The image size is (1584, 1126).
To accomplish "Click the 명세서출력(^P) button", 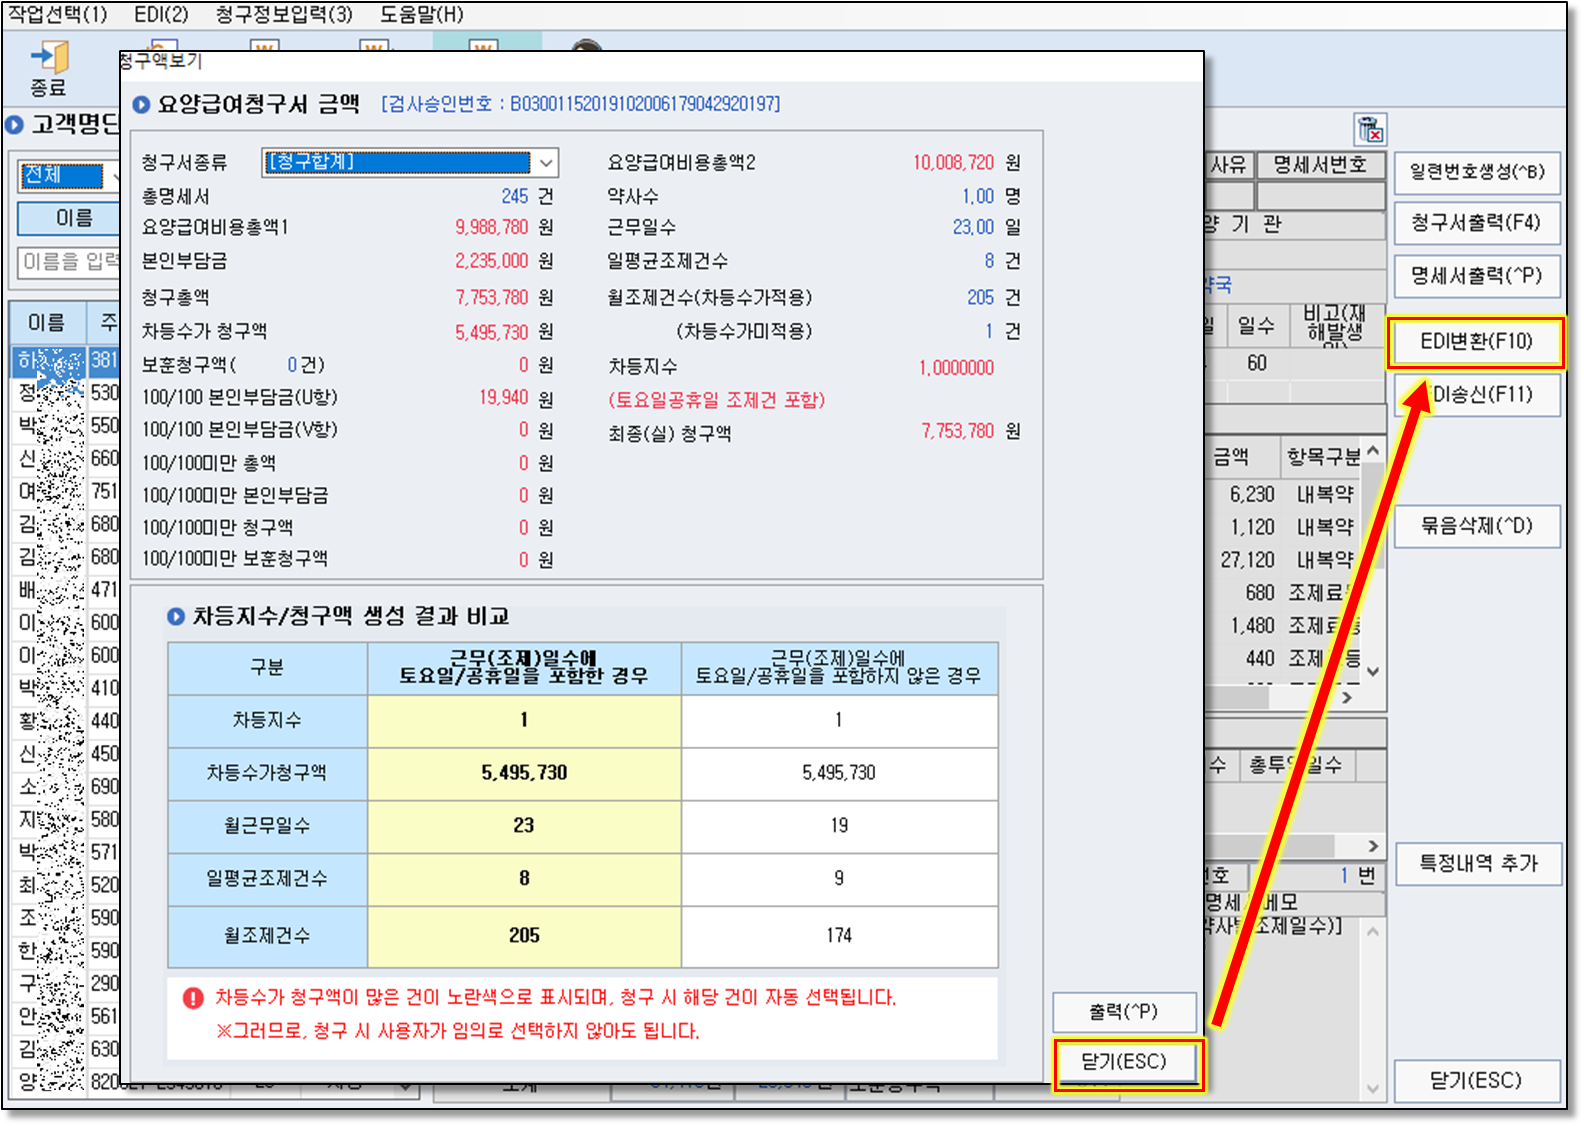I will [x=1476, y=276].
